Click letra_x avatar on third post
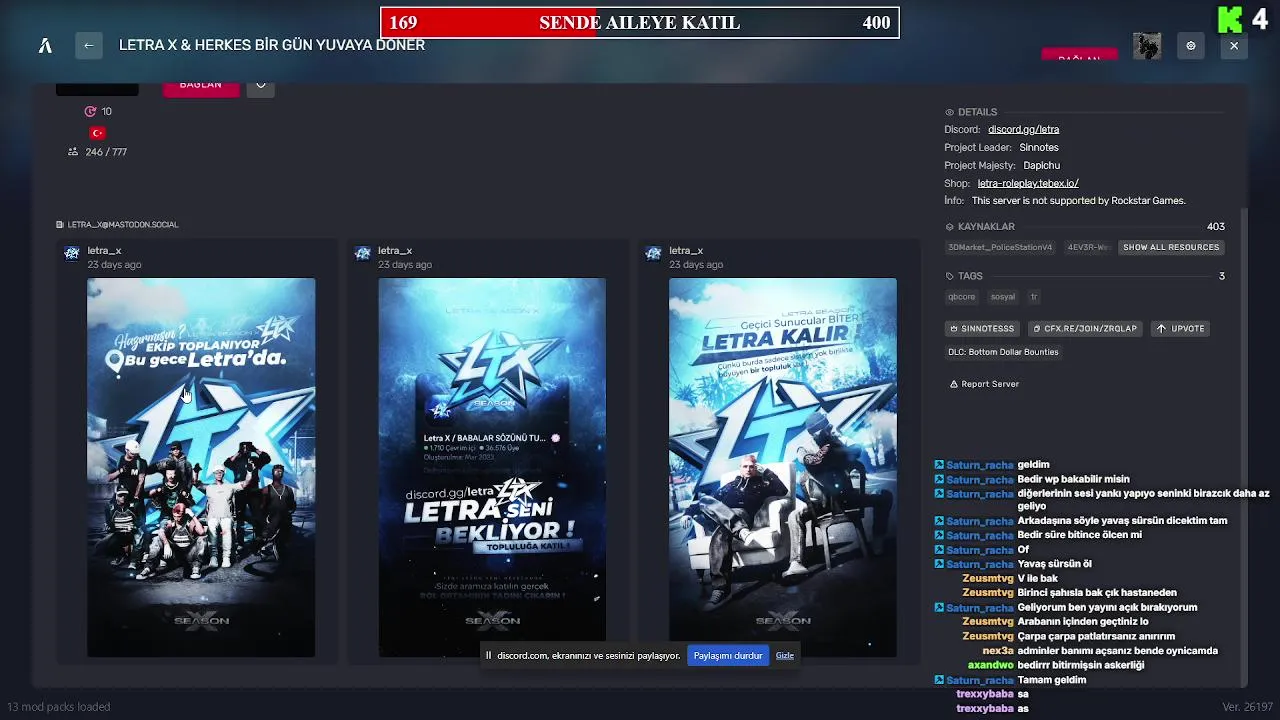 (654, 254)
